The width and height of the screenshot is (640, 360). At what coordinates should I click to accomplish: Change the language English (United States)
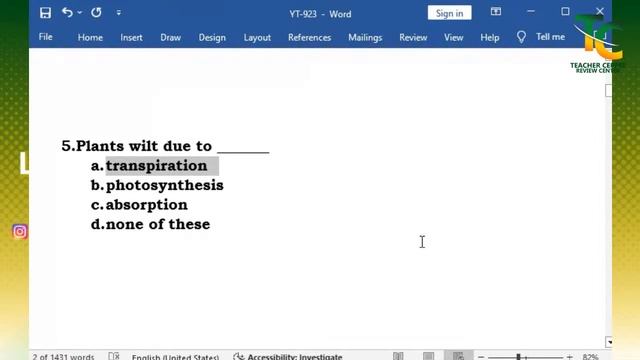pyautogui.click(x=175, y=357)
